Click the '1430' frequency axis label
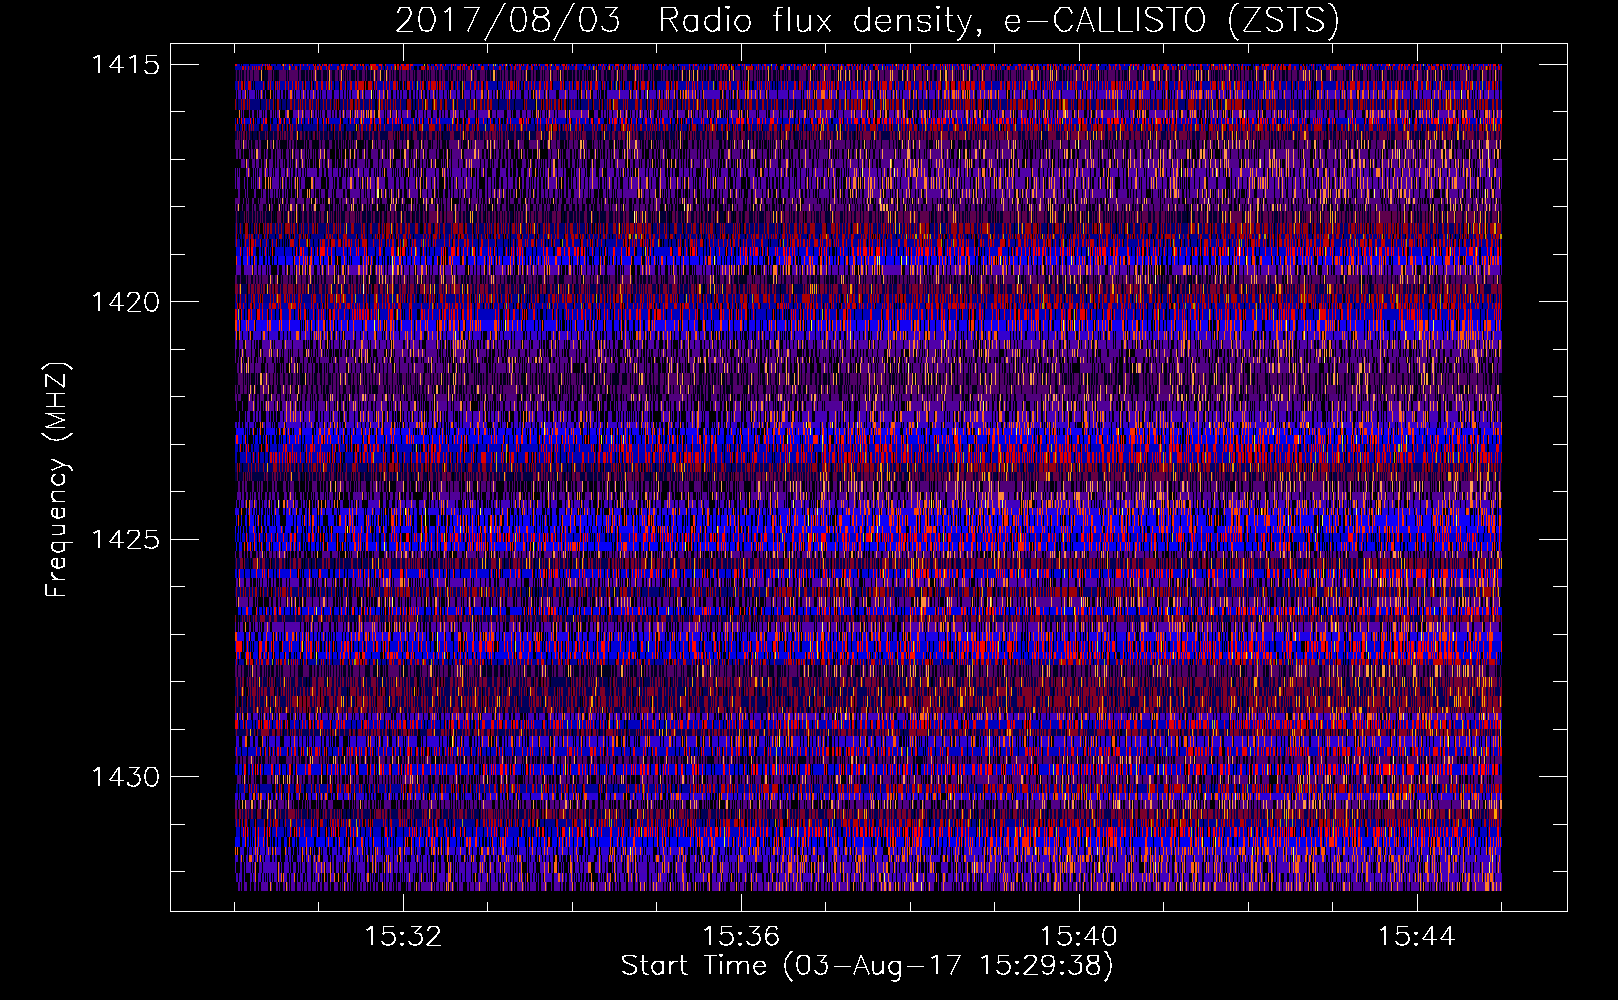 coord(125,777)
